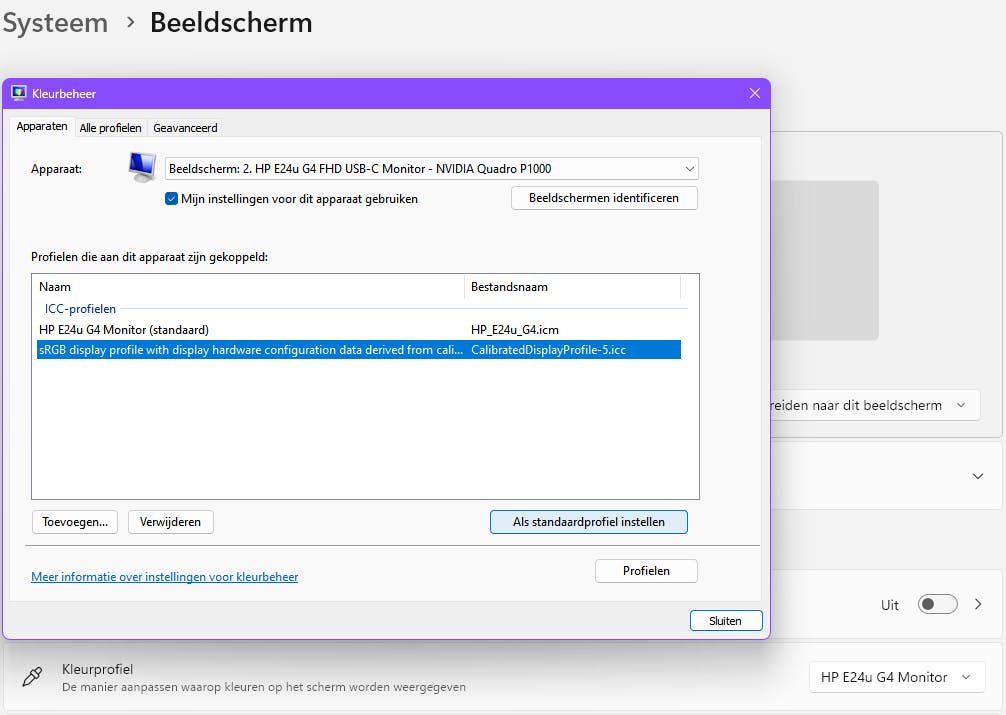1006x715 pixels.
Task: Click the Kleurbeheer title bar icon
Action: [18, 93]
